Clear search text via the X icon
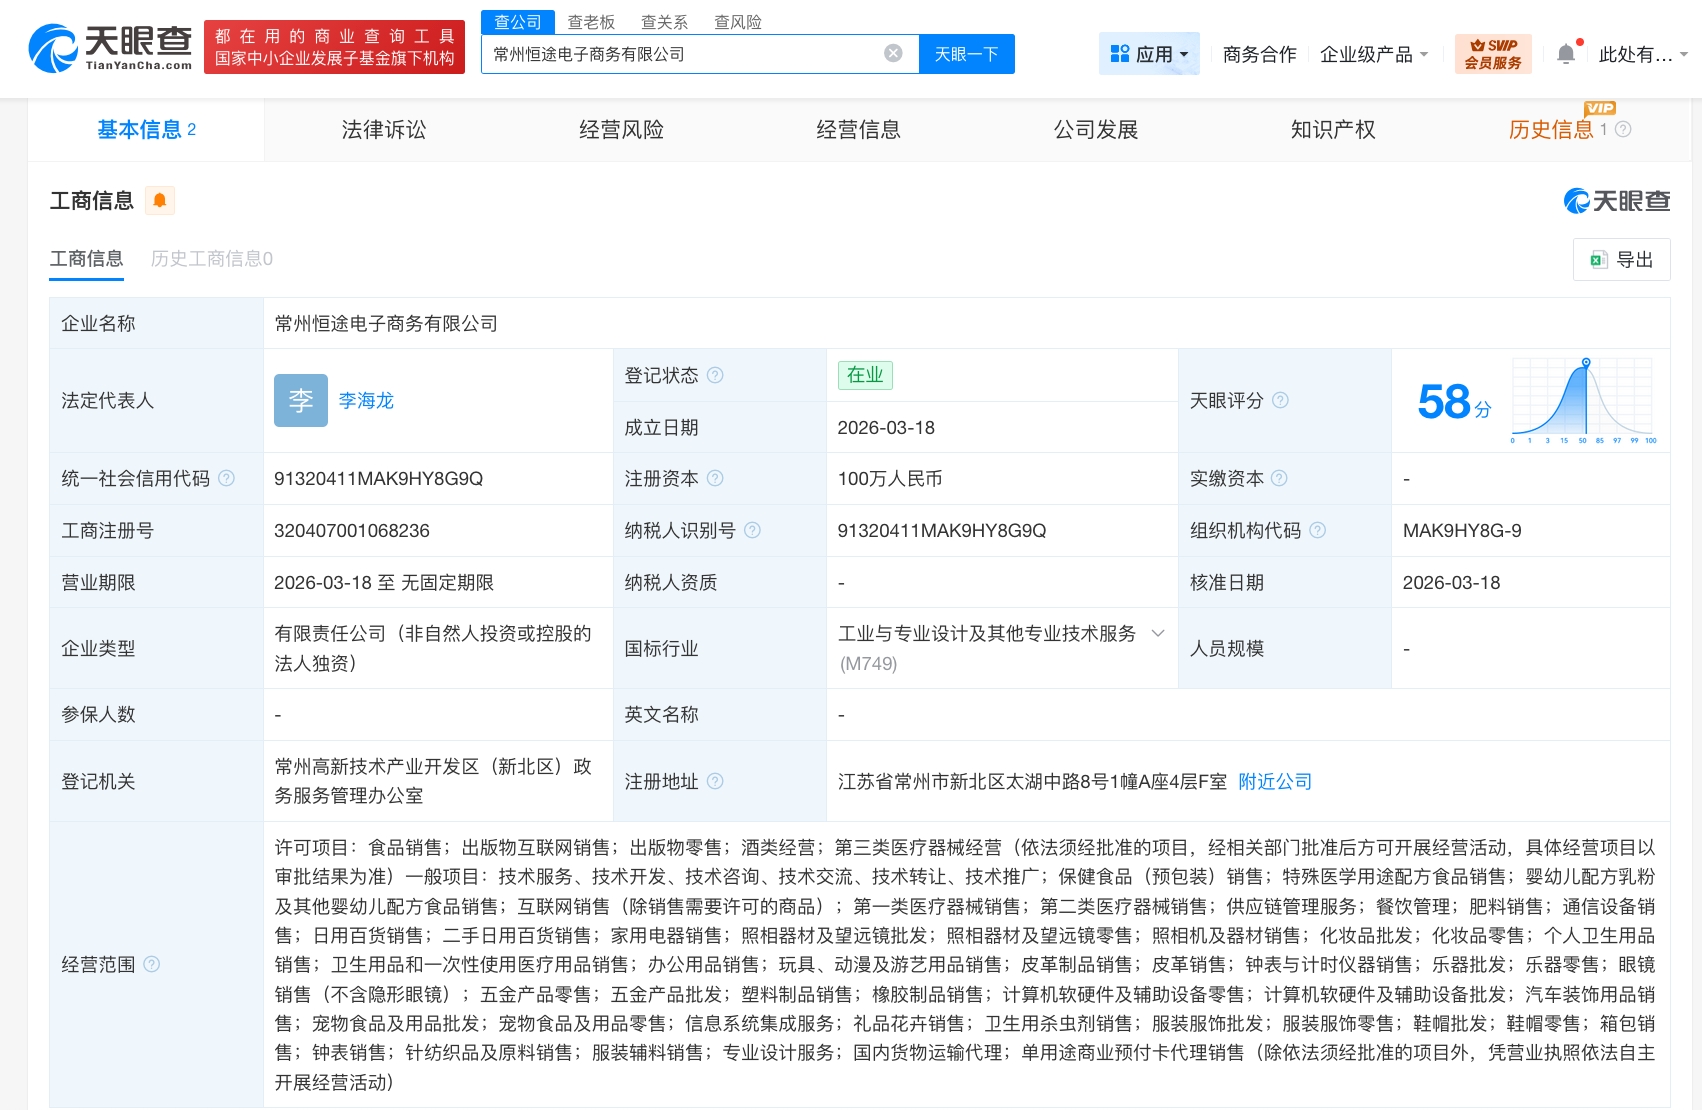 coord(892,53)
